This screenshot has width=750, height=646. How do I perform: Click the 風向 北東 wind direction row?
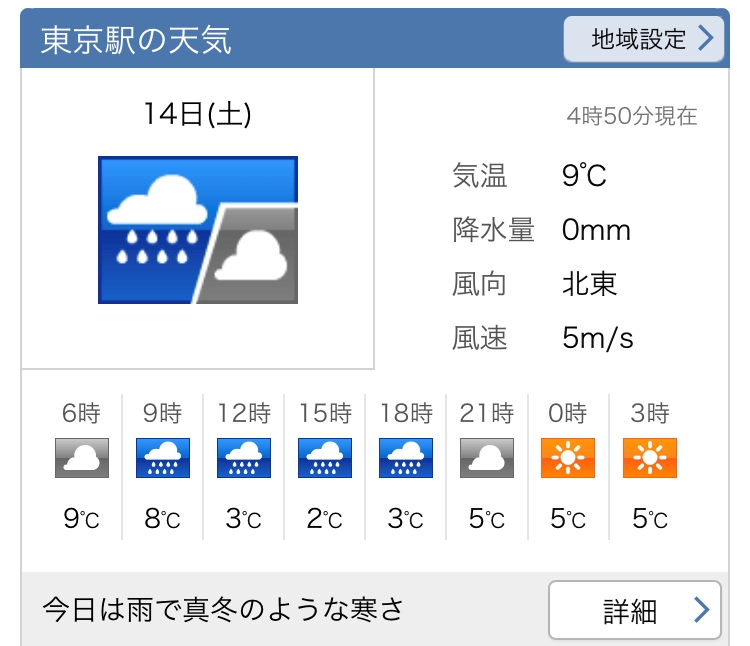click(x=535, y=284)
